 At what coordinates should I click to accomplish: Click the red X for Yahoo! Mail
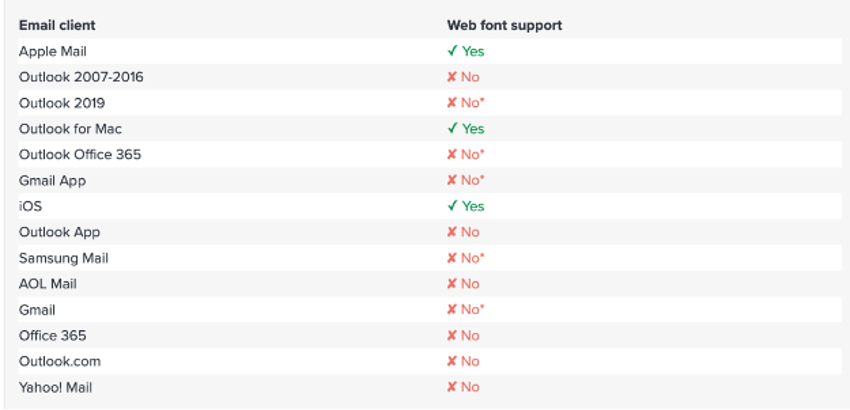pos(452,387)
